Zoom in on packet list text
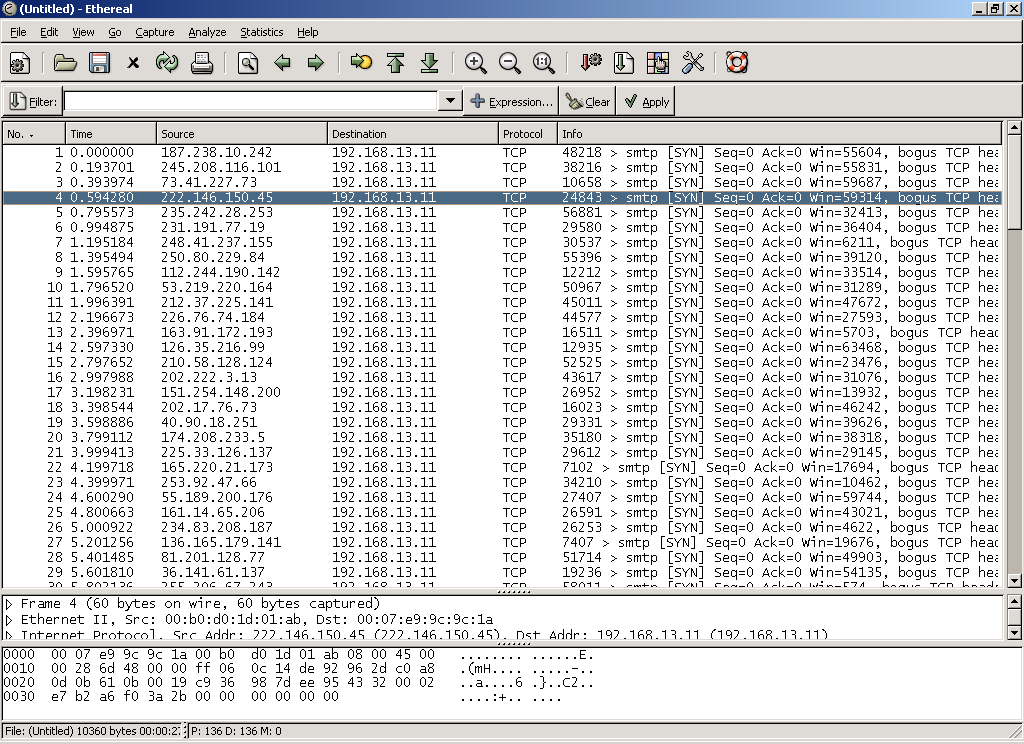1024x744 pixels. [476, 64]
